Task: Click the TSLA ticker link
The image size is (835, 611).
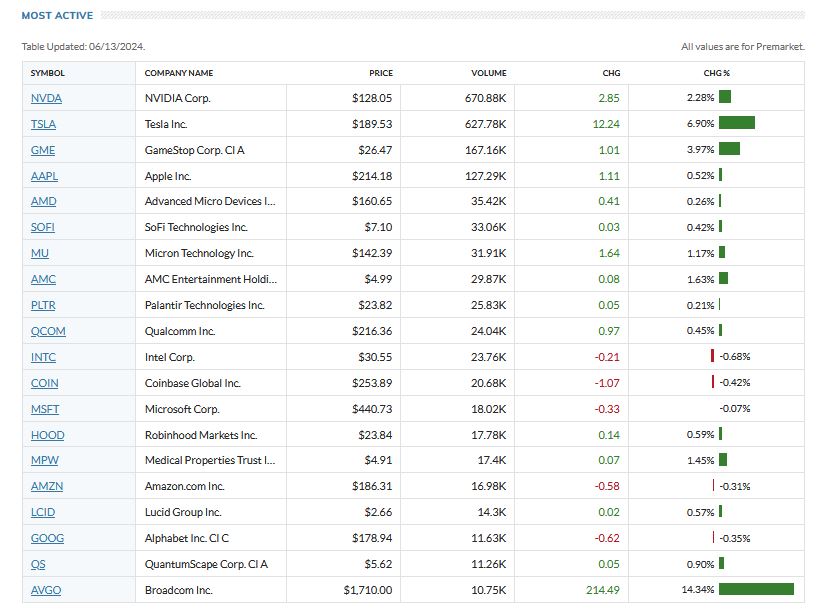Action: click(x=43, y=124)
